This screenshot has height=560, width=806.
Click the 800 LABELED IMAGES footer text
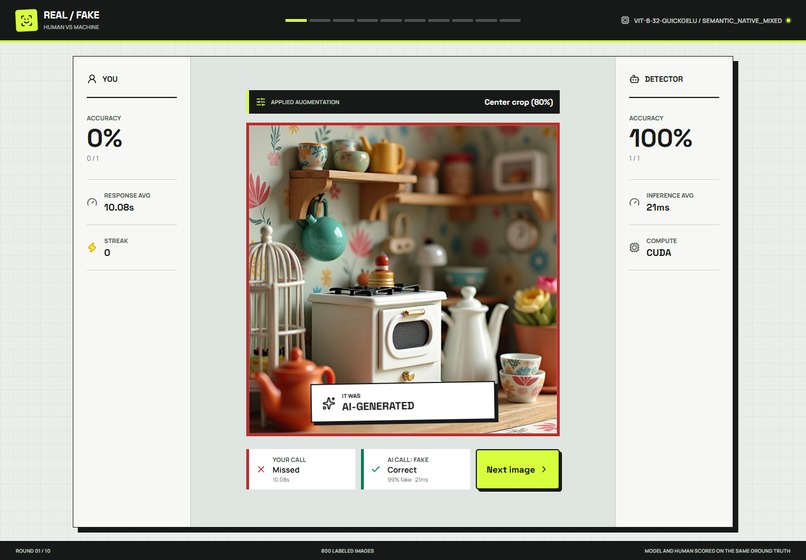click(347, 551)
